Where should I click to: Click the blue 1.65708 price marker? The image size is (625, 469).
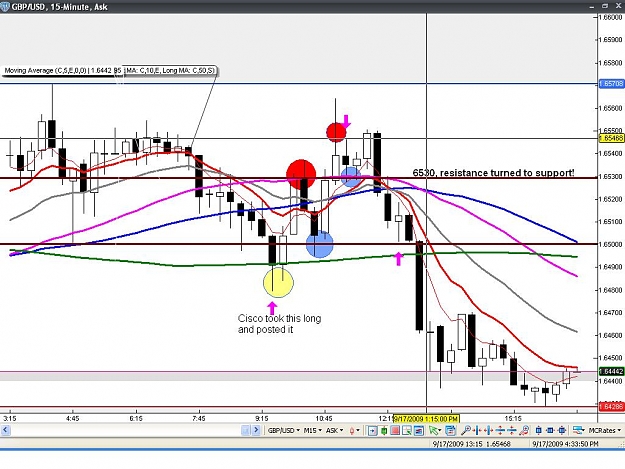point(611,84)
